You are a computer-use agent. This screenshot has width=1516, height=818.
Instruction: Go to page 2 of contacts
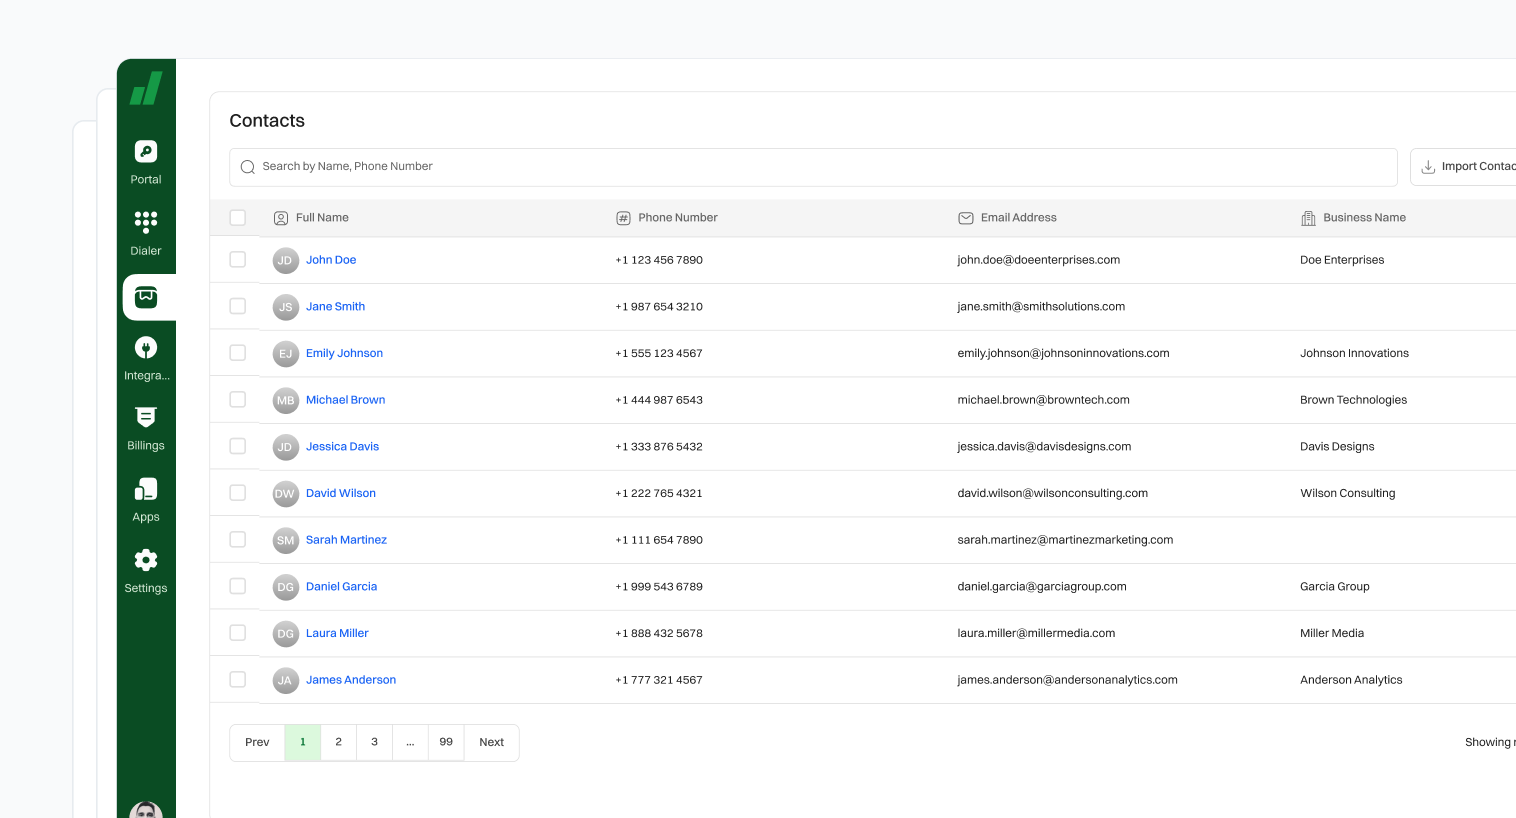[x=339, y=742]
